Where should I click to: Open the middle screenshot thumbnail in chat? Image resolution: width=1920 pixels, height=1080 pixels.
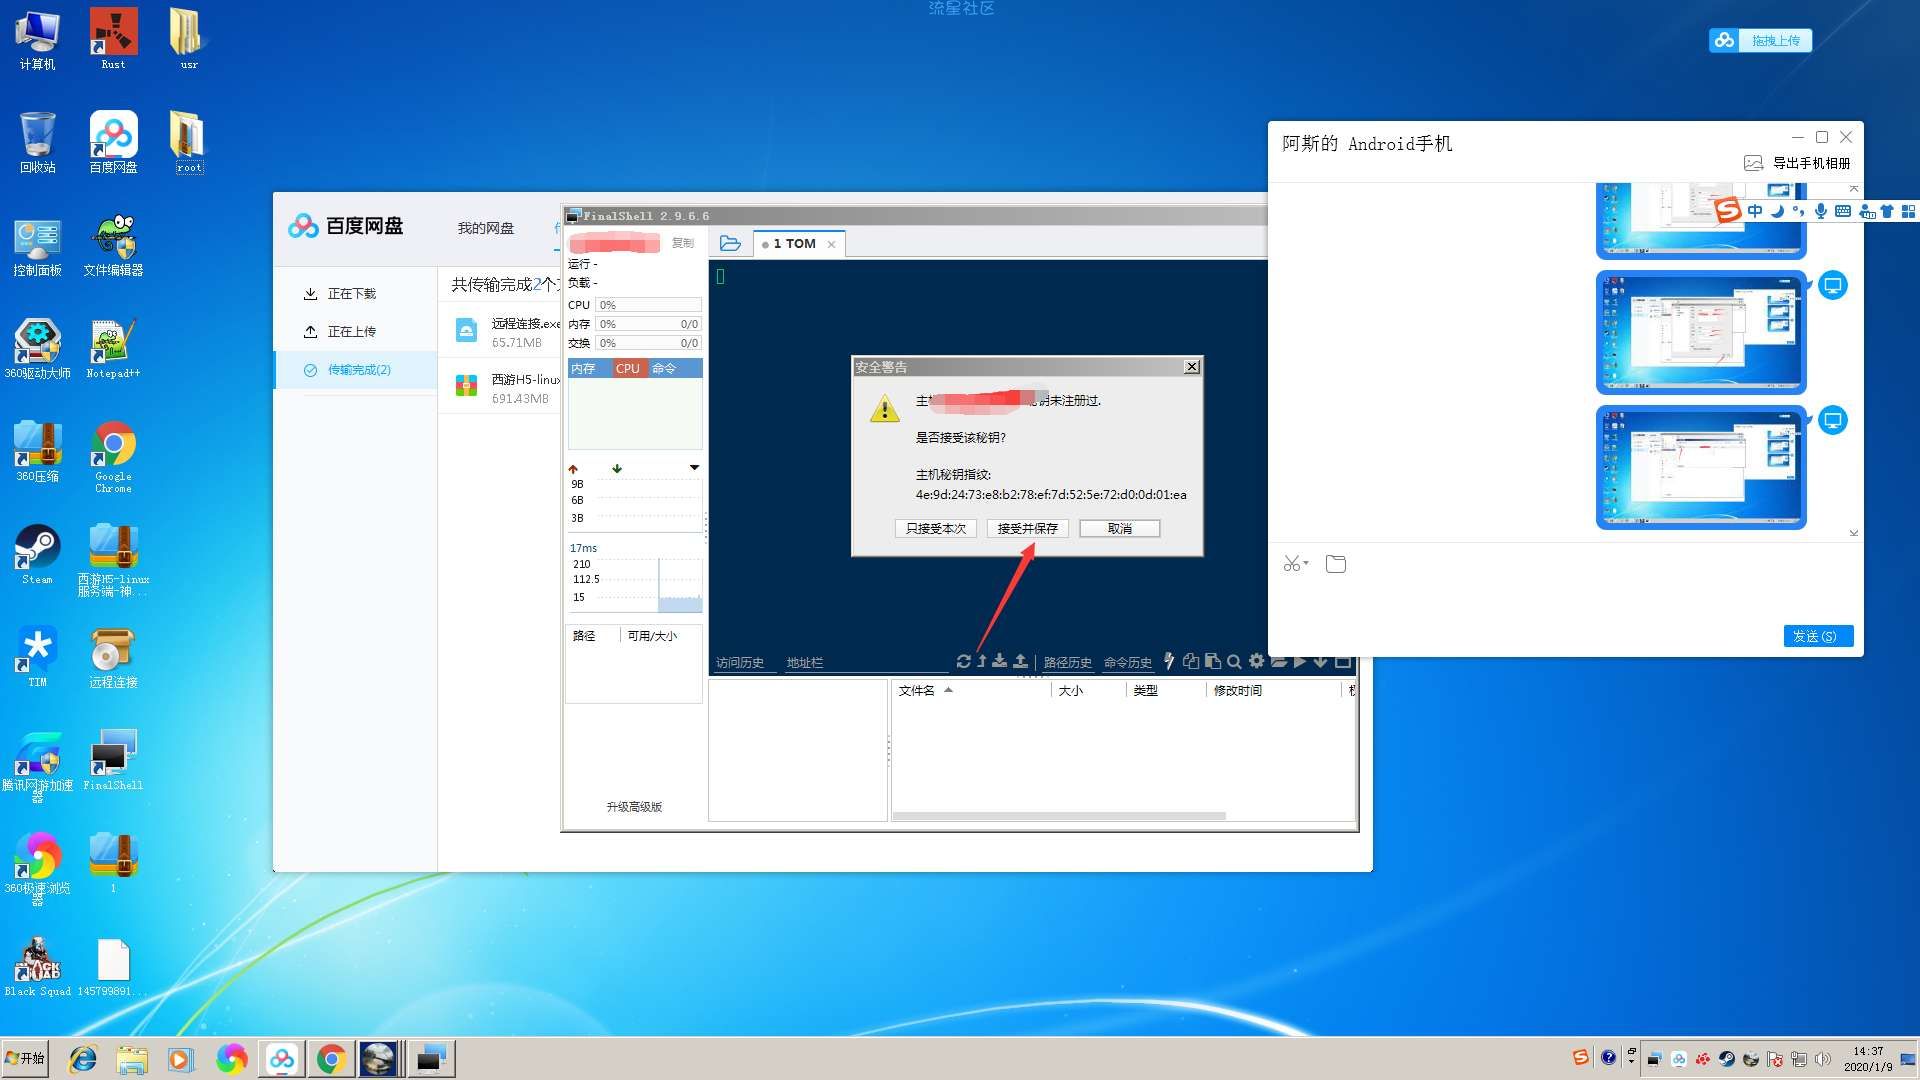[1701, 332]
